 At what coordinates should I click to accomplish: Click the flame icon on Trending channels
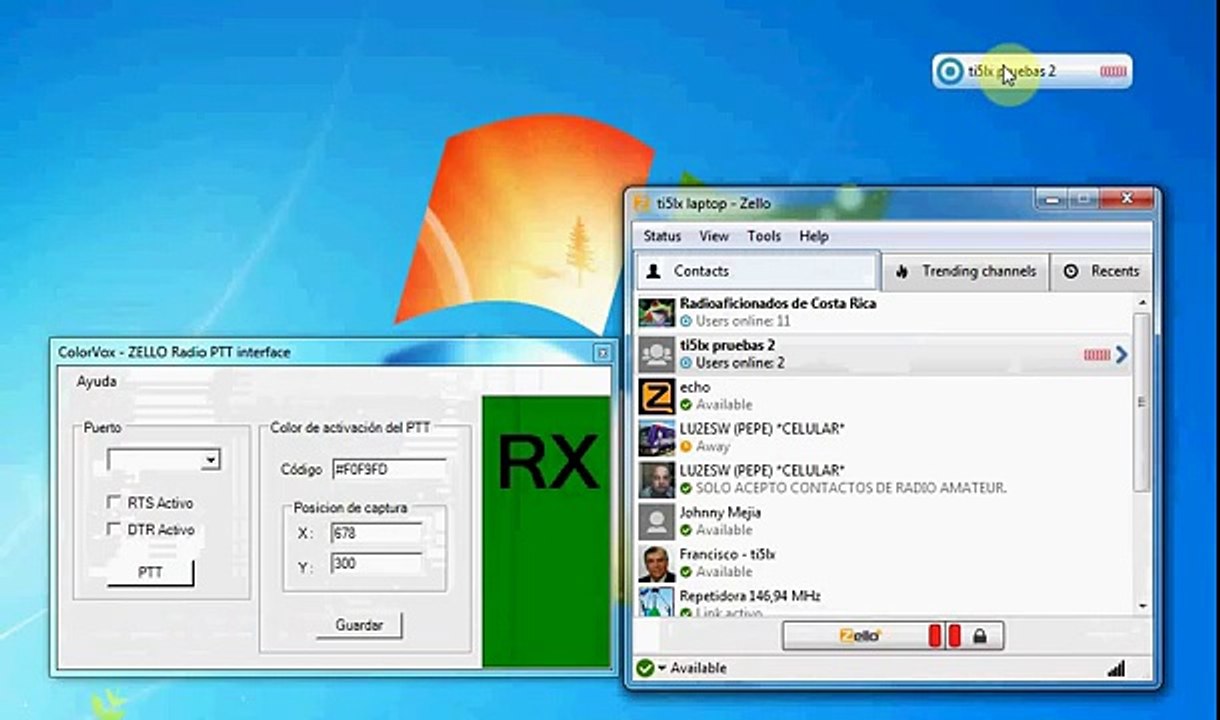click(902, 271)
